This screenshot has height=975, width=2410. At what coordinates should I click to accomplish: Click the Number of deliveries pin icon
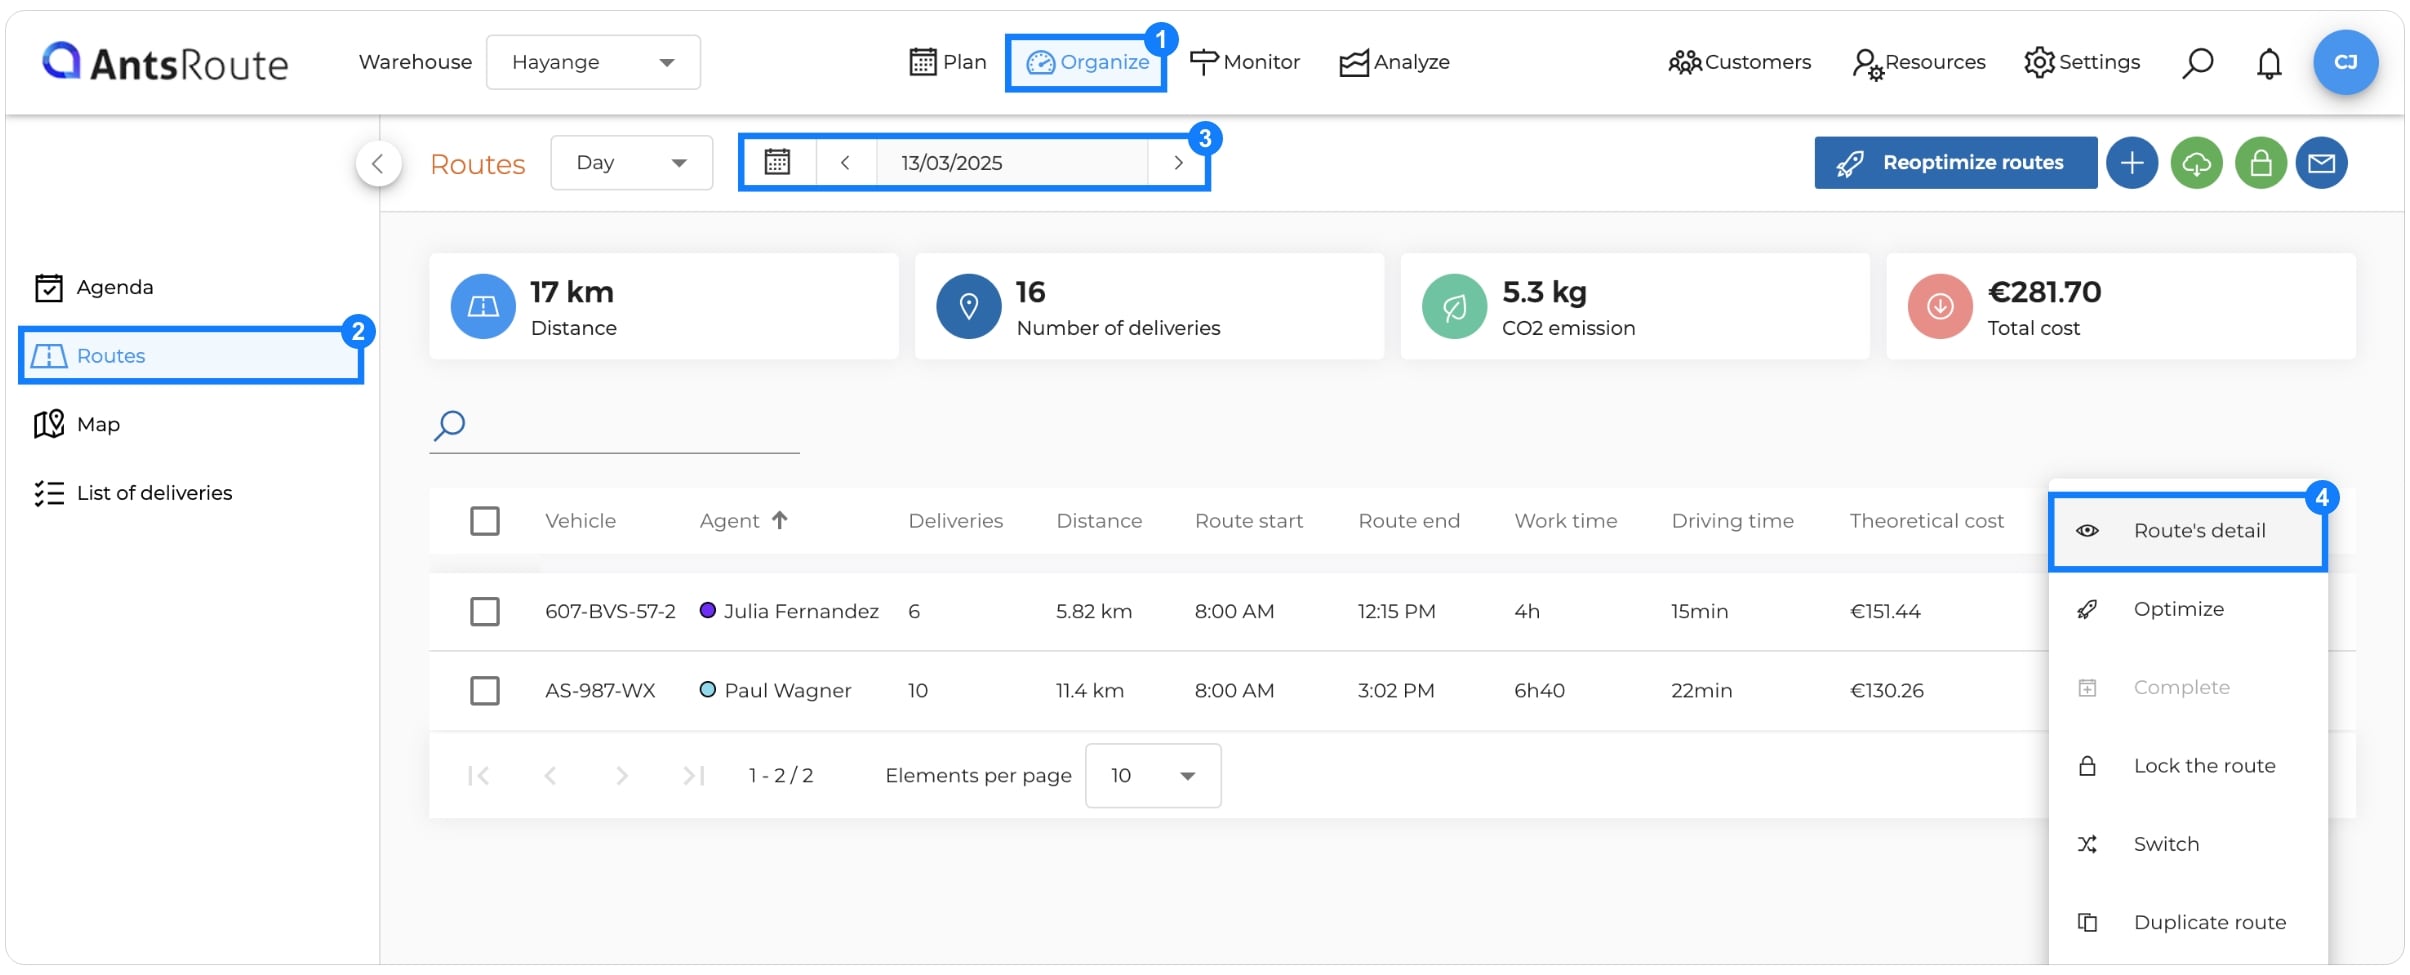point(968,306)
